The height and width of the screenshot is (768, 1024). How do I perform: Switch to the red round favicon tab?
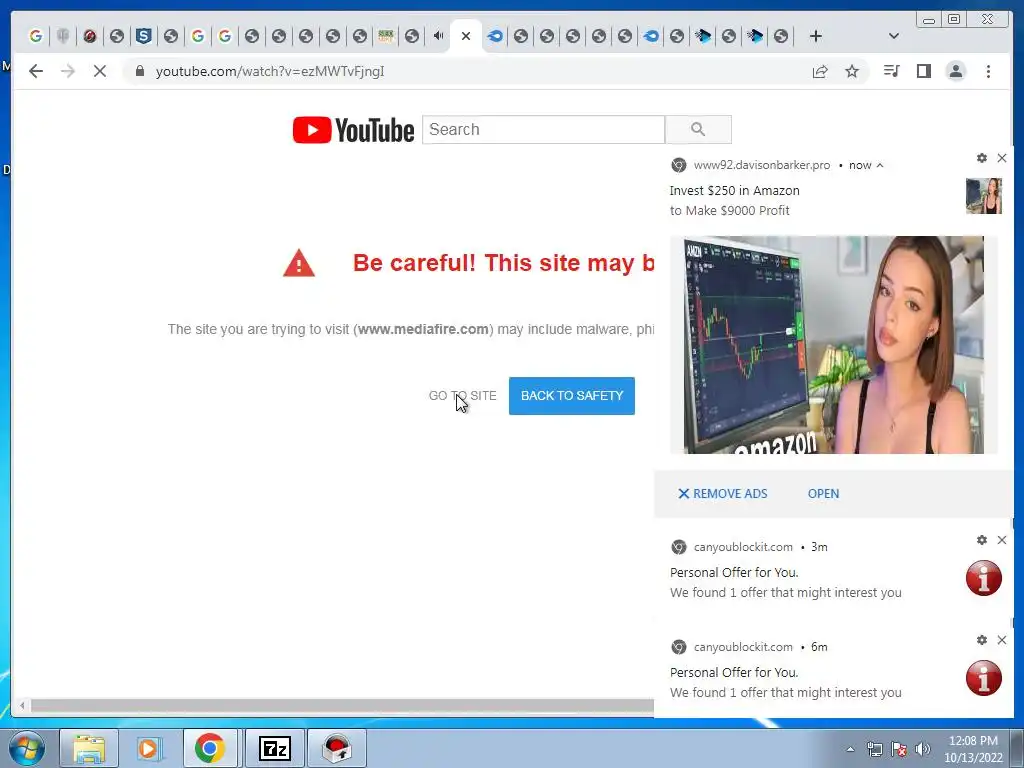pyautogui.click(x=89, y=36)
